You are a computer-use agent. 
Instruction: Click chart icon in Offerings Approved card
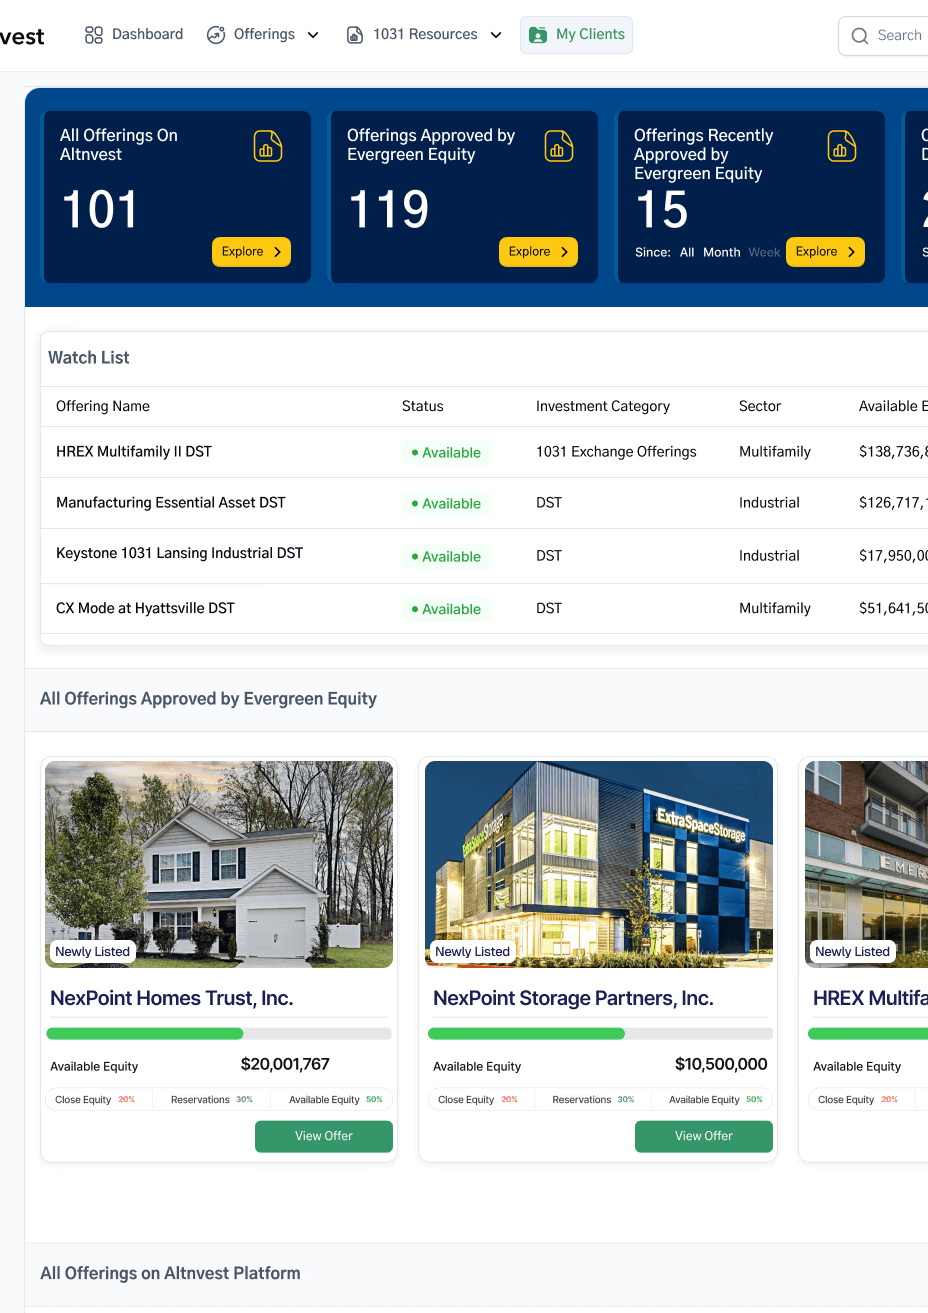[x=559, y=146]
